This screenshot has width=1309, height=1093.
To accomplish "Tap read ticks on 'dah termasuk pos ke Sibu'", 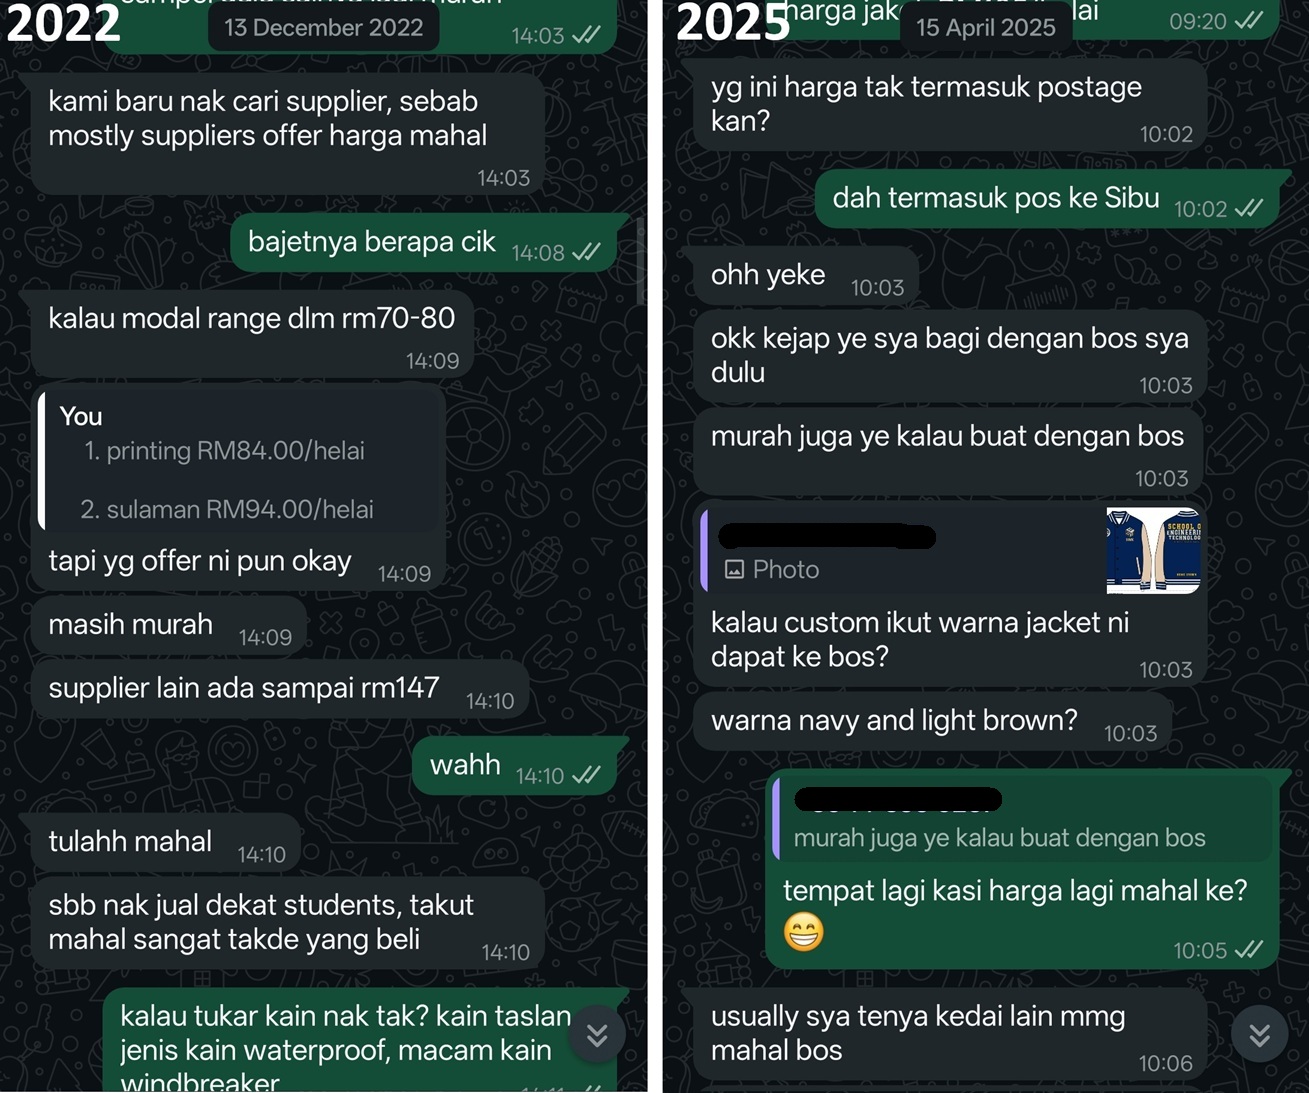I will pos(1249,208).
